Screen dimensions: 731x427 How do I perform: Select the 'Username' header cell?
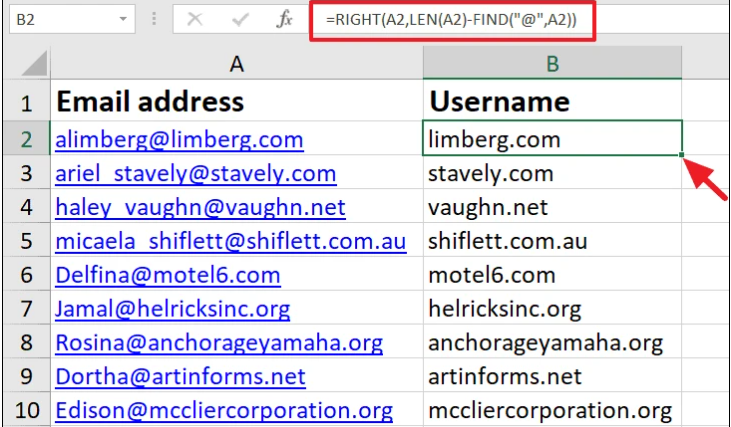(x=552, y=101)
